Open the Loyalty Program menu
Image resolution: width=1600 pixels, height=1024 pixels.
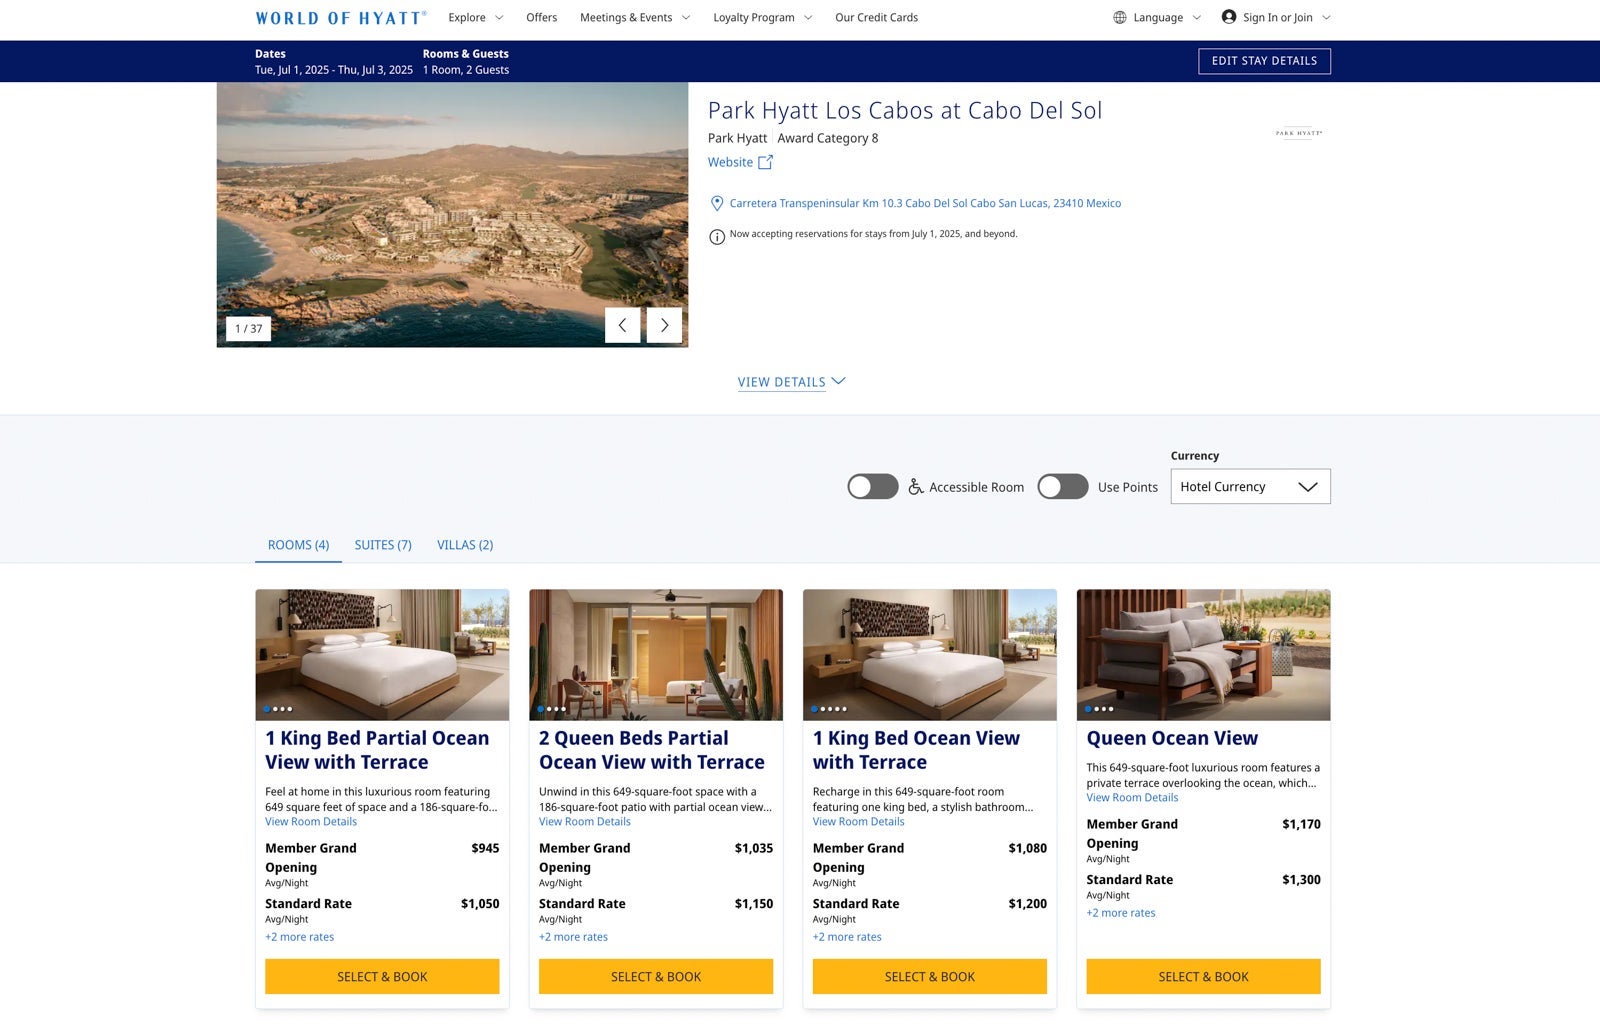[763, 17]
